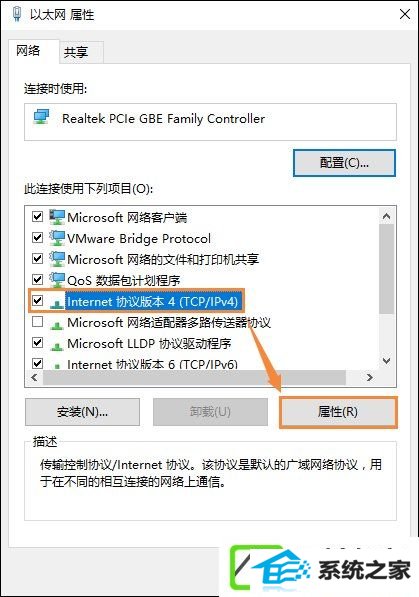Viewport: 419px width, 597px height.
Task: Switch to the 共享 tab
Action: tap(76, 52)
